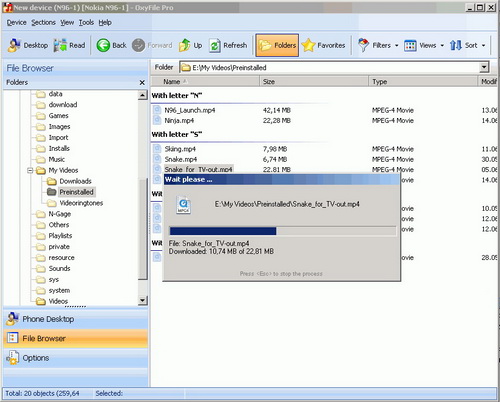Viewport: 500px width, 402px height.
Task: Click the Views grid icon
Action: [410, 45]
